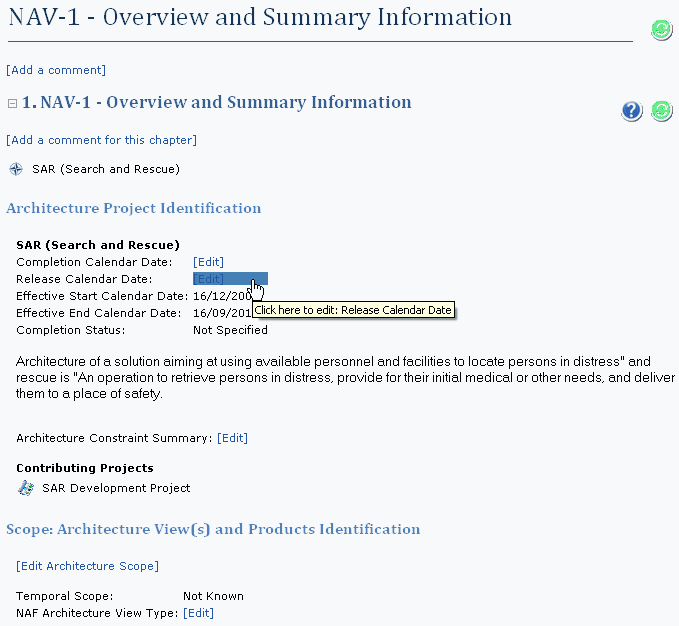Edit the Architecture Constraint Summary
This screenshot has height=626, width=679.
(232, 438)
